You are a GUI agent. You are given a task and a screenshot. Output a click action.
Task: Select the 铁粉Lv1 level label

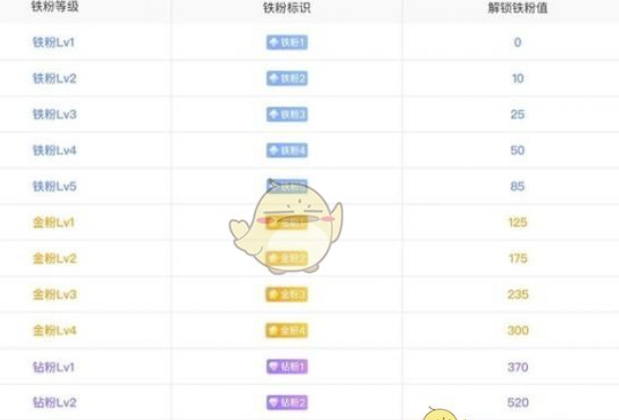pyautogui.click(x=54, y=42)
